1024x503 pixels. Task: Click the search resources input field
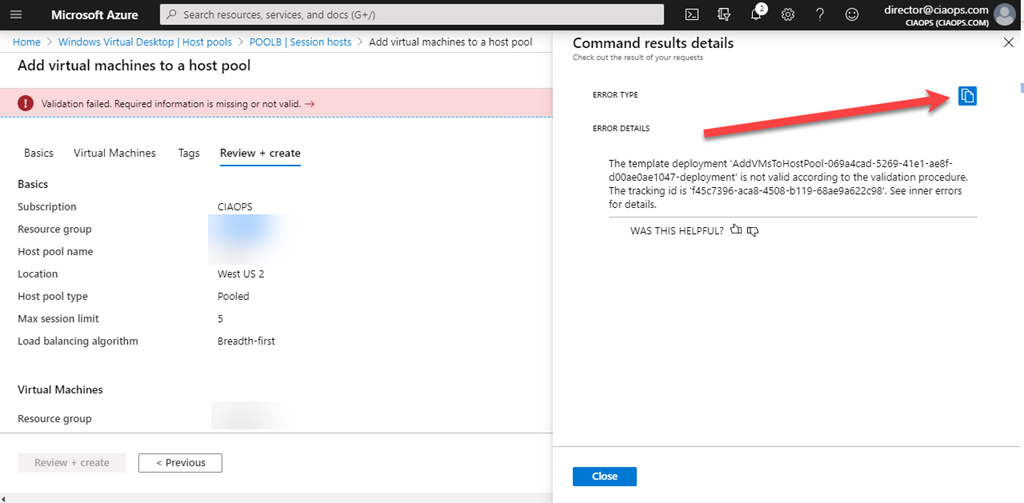[420, 15]
